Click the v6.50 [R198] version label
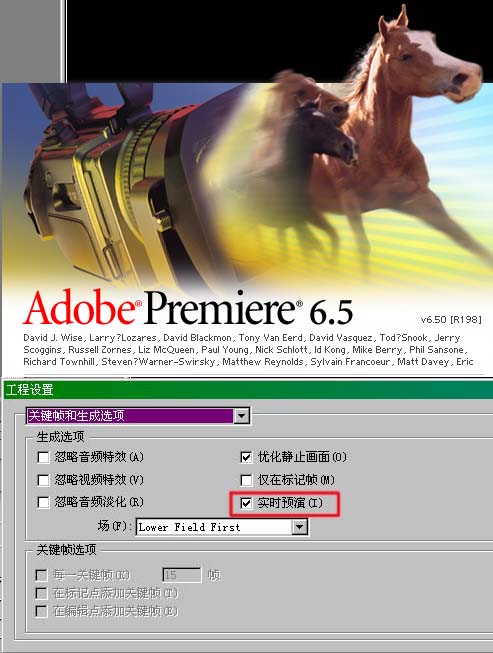 [x=451, y=319]
